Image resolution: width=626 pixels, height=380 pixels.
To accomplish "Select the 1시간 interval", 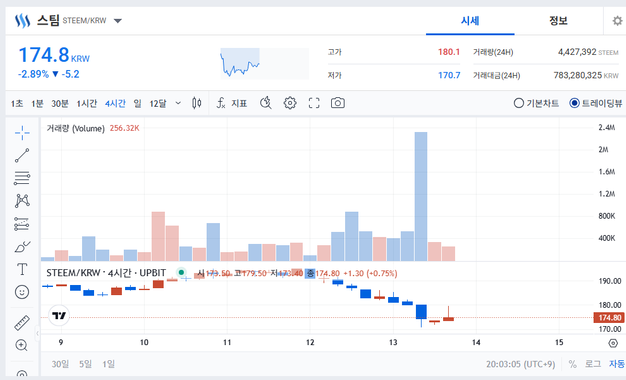I will tap(87, 103).
